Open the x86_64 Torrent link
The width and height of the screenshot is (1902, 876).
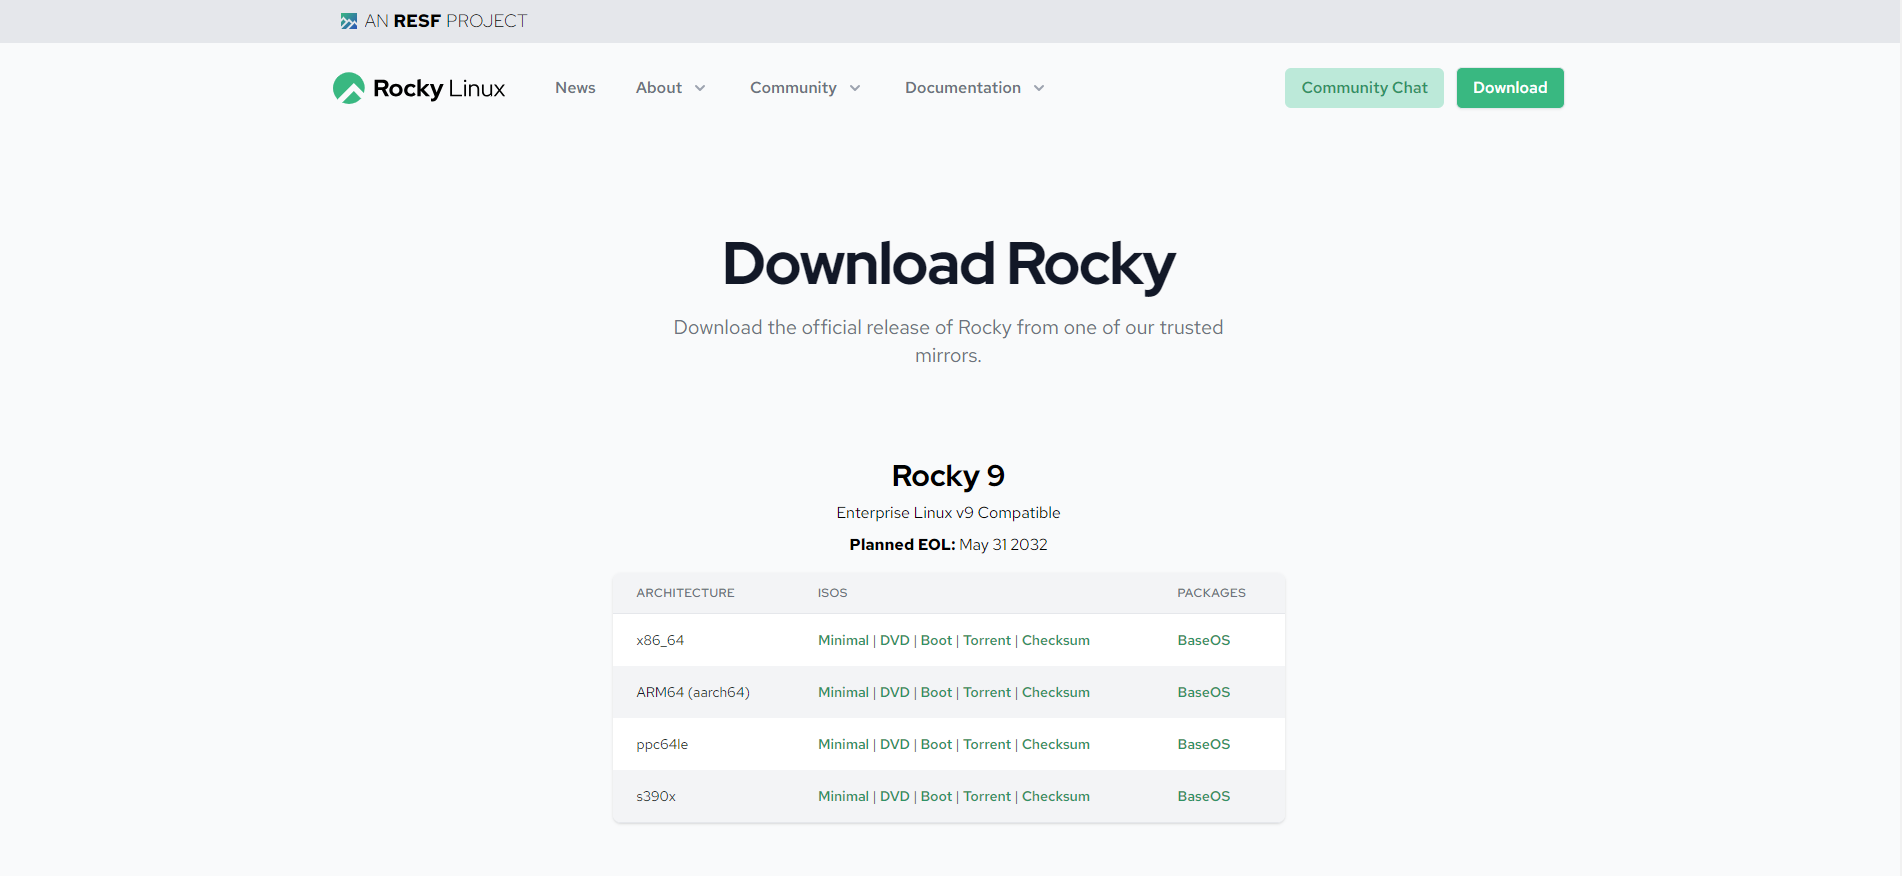[x=986, y=640]
